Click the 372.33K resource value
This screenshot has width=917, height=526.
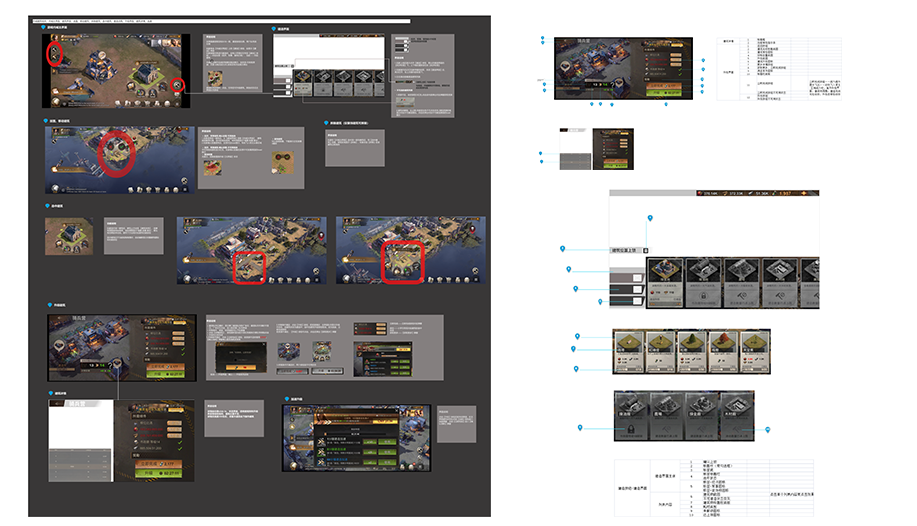tap(736, 193)
